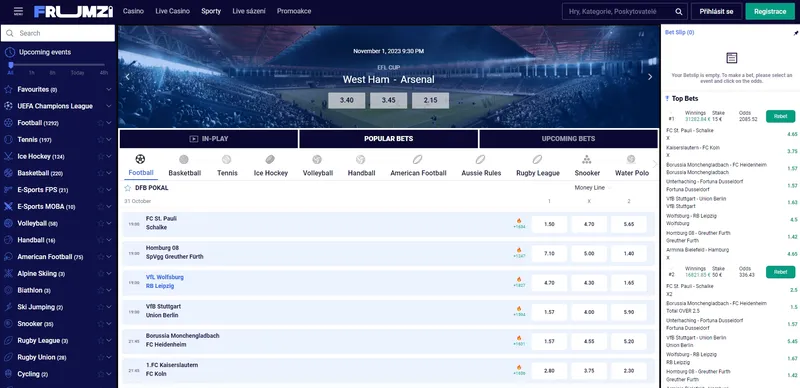Expand the Alpine Skiing chevron

point(109,274)
